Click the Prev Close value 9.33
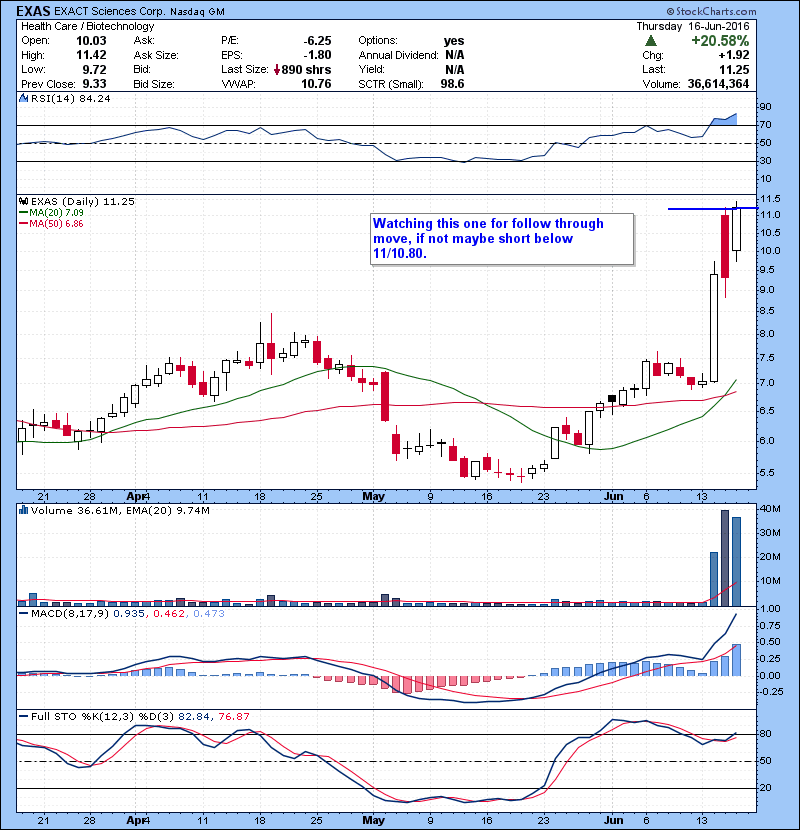The height and width of the screenshot is (830, 800). [x=94, y=84]
